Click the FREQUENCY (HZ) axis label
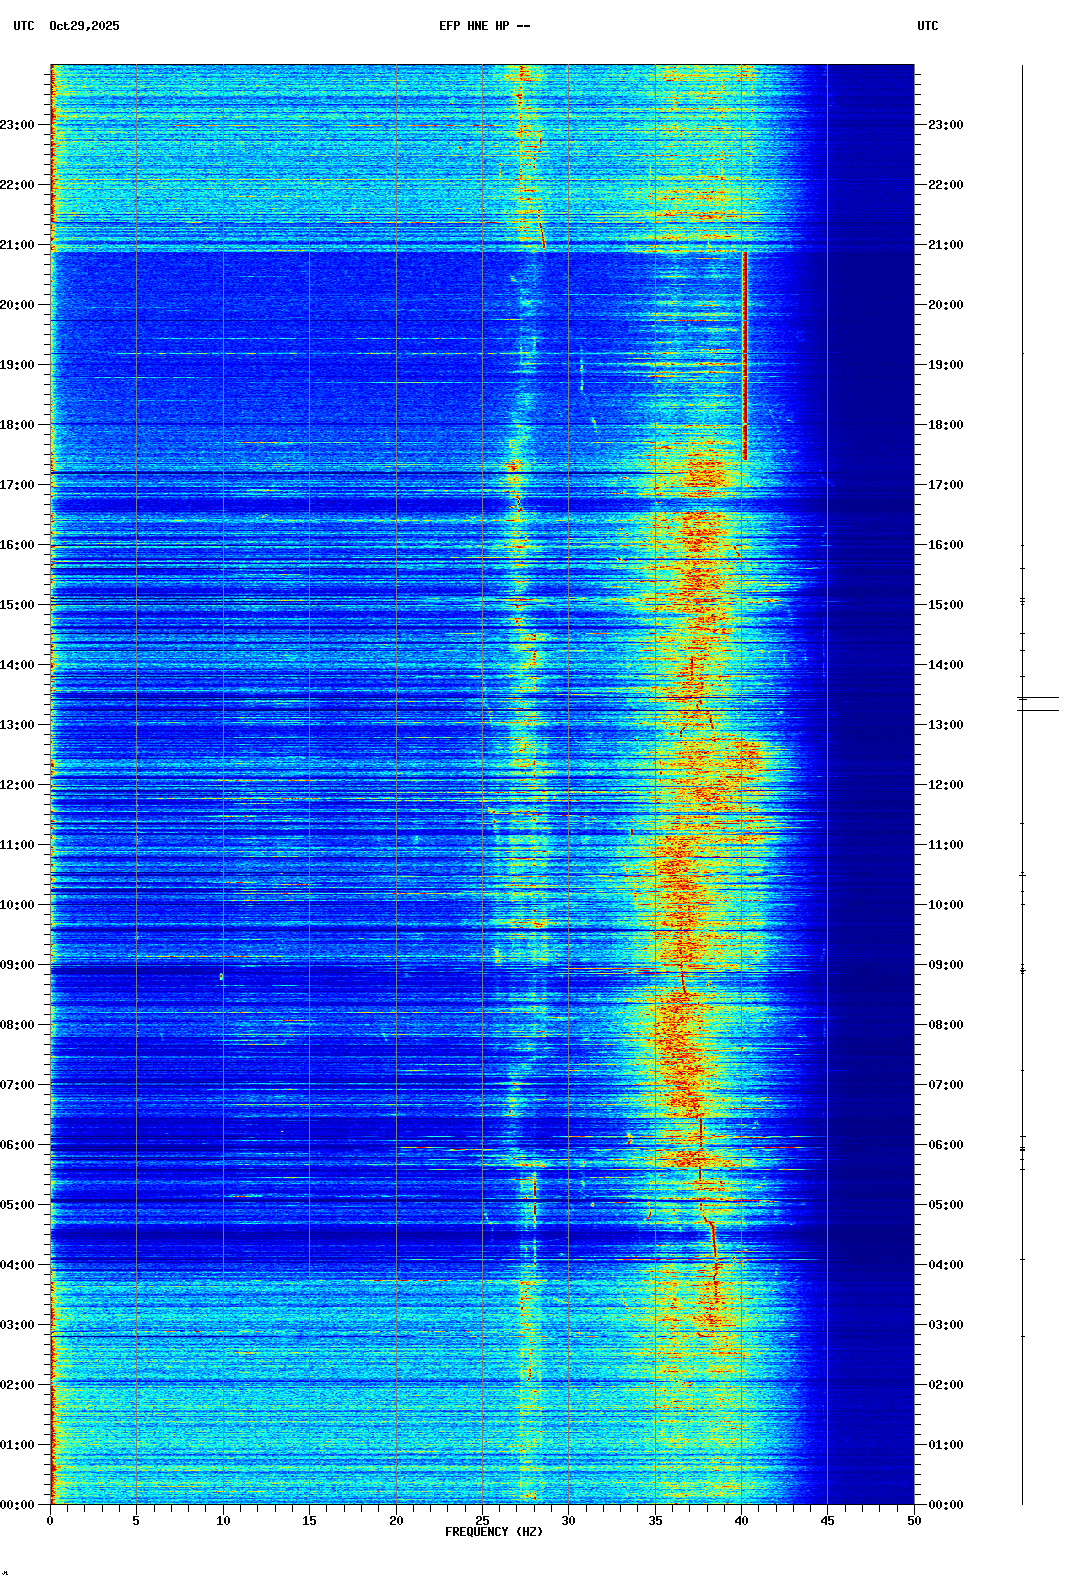The height and width of the screenshot is (1584, 1066). point(494,1532)
